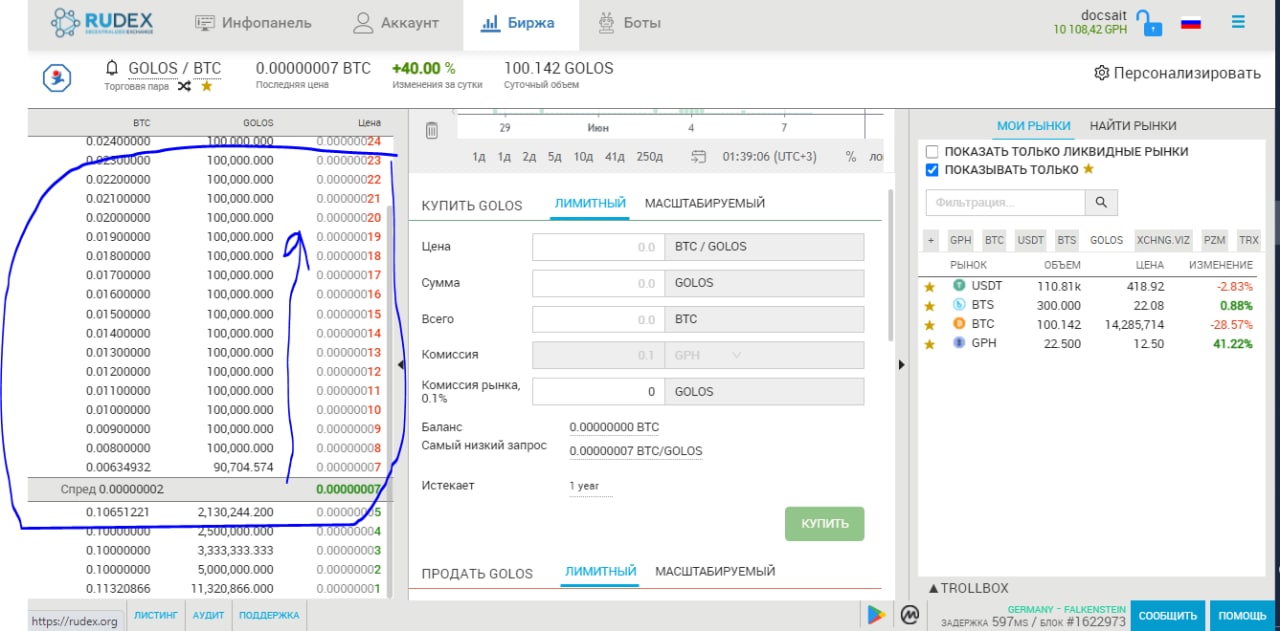Viewport: 1280px width, 631px height.
Task: Open the hamburger menu
Action: 1239,21
